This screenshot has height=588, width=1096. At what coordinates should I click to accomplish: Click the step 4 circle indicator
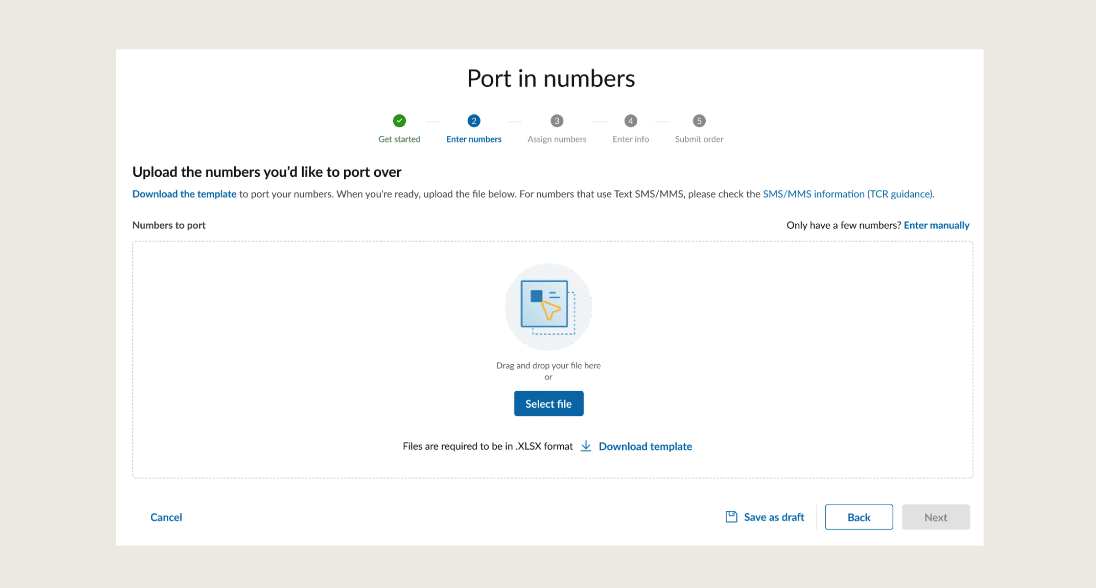click(x=630, y=121)
